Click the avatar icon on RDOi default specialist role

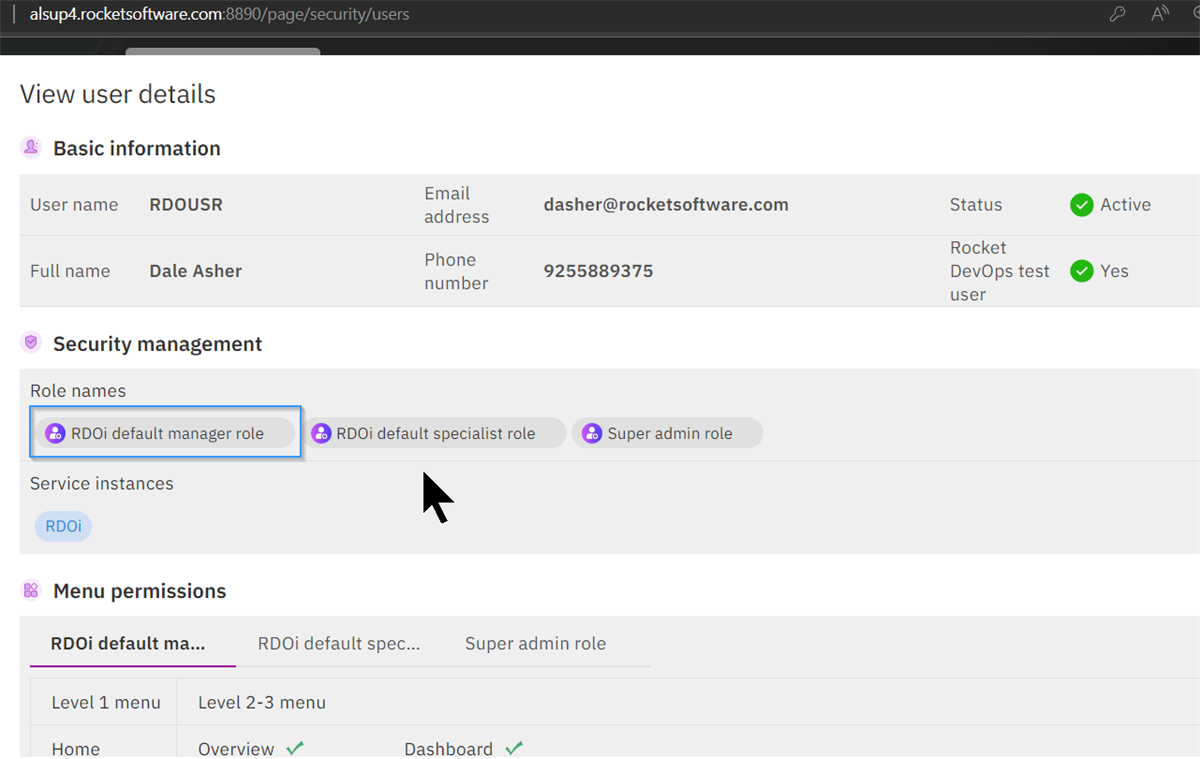(322, 432)
